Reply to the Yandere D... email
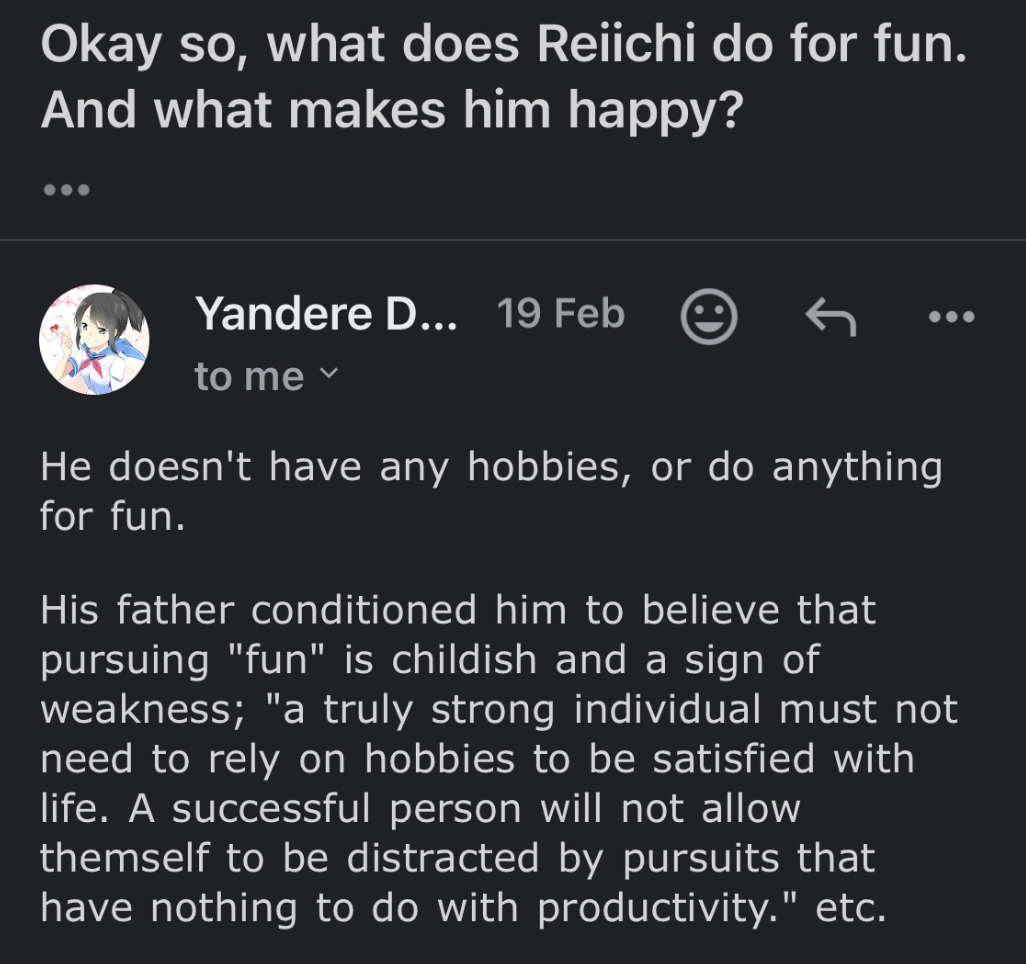The width and height of the screenshot is (1026, 964). tap(830, 318)
